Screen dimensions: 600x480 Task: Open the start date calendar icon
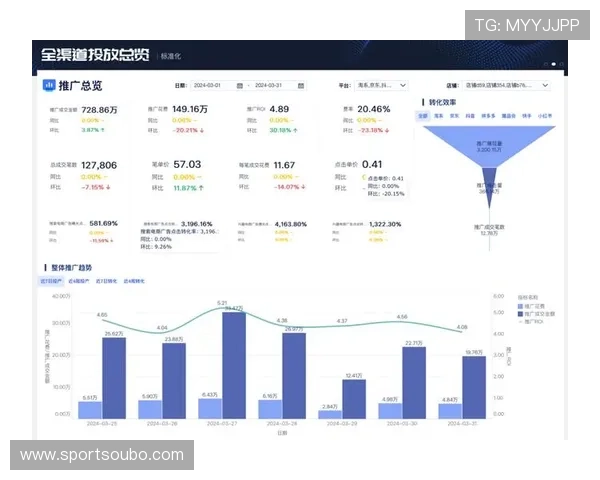(240, 86)
